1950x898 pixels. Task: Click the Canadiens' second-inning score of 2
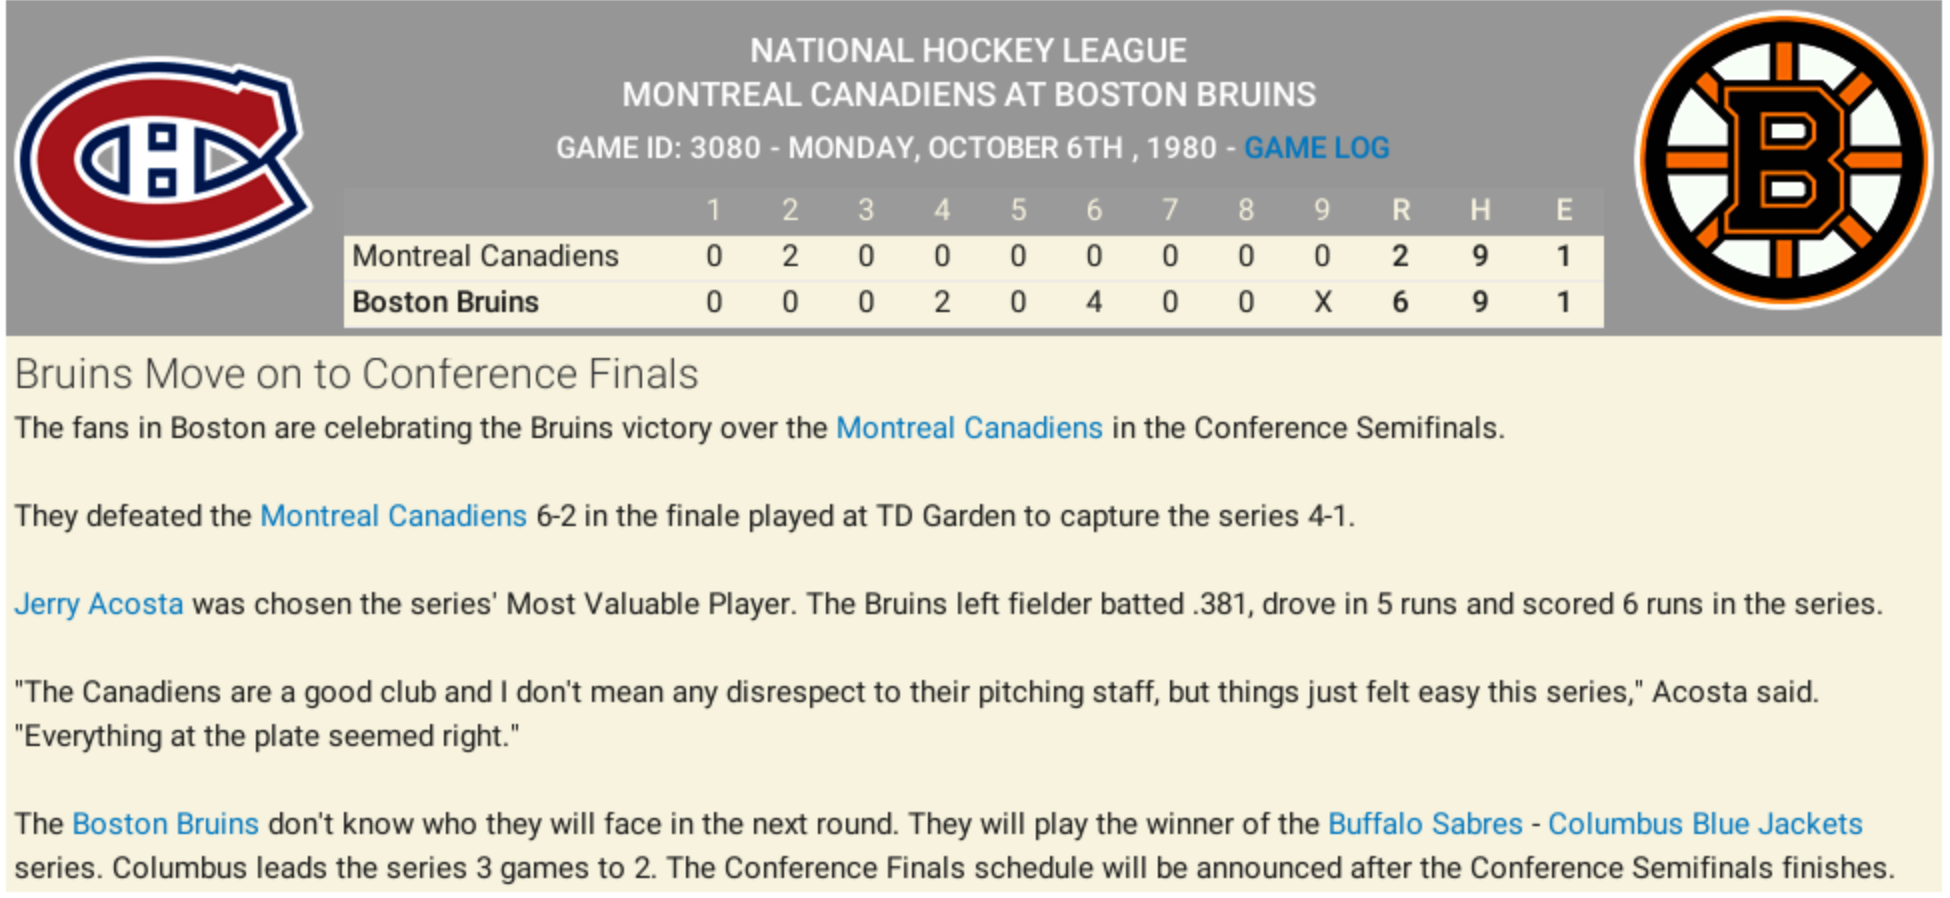pyautogui.click(x=790, y=256)
